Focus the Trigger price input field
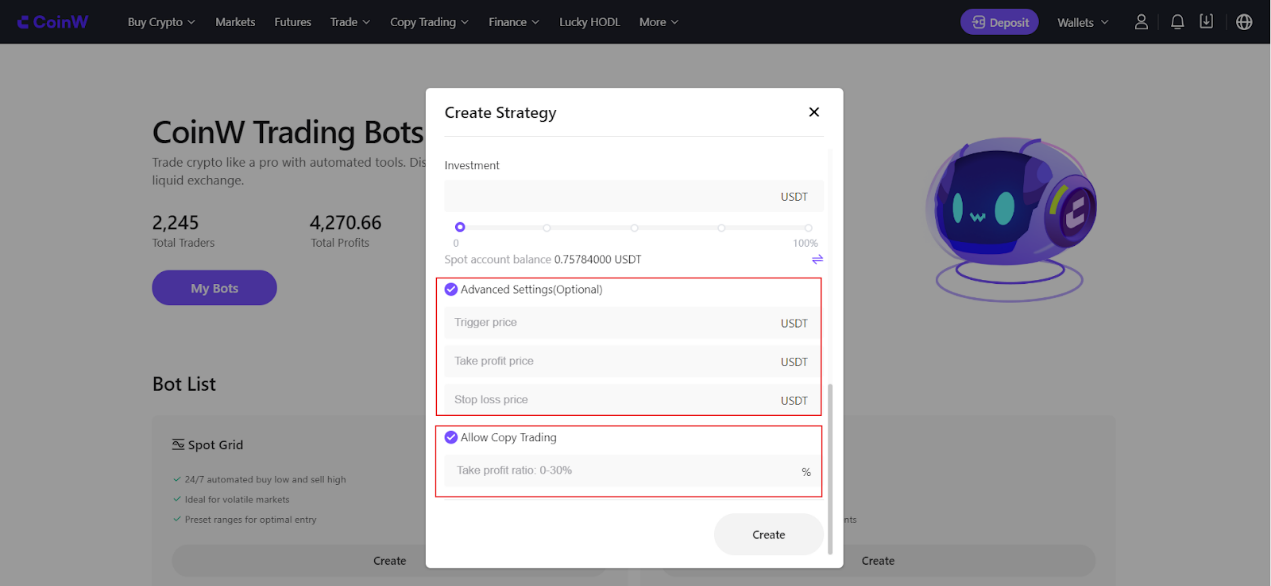The image size is (1271, 586). (634, 323)
